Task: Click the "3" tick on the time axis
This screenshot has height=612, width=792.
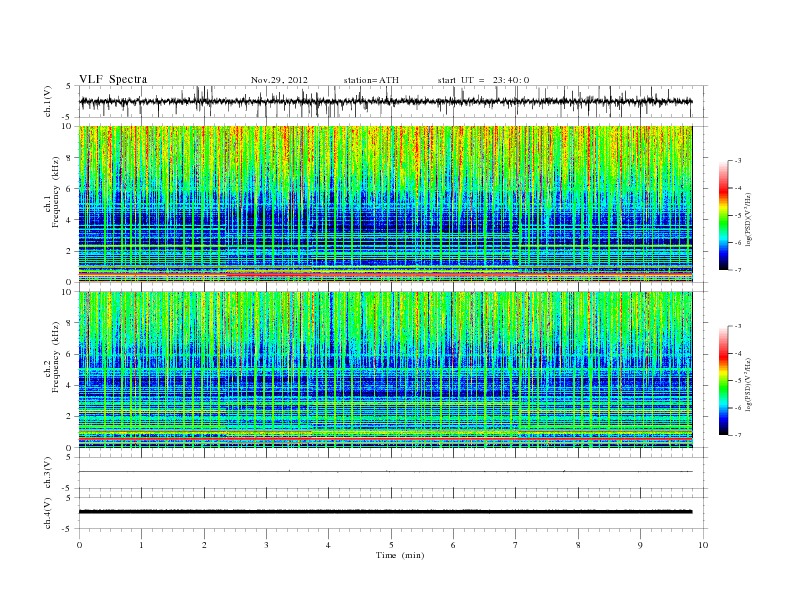Action: coord(266,545)
